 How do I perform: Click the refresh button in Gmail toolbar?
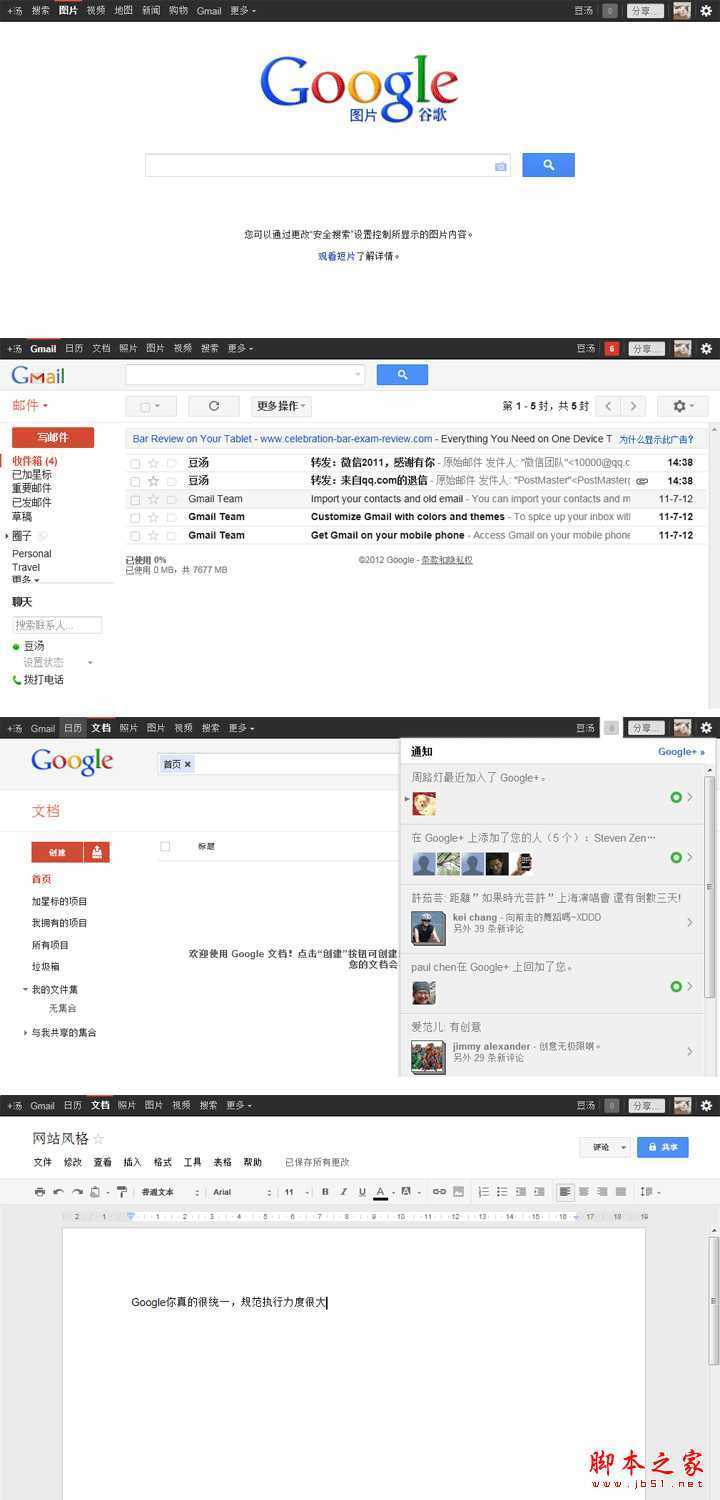click(213, 406)
